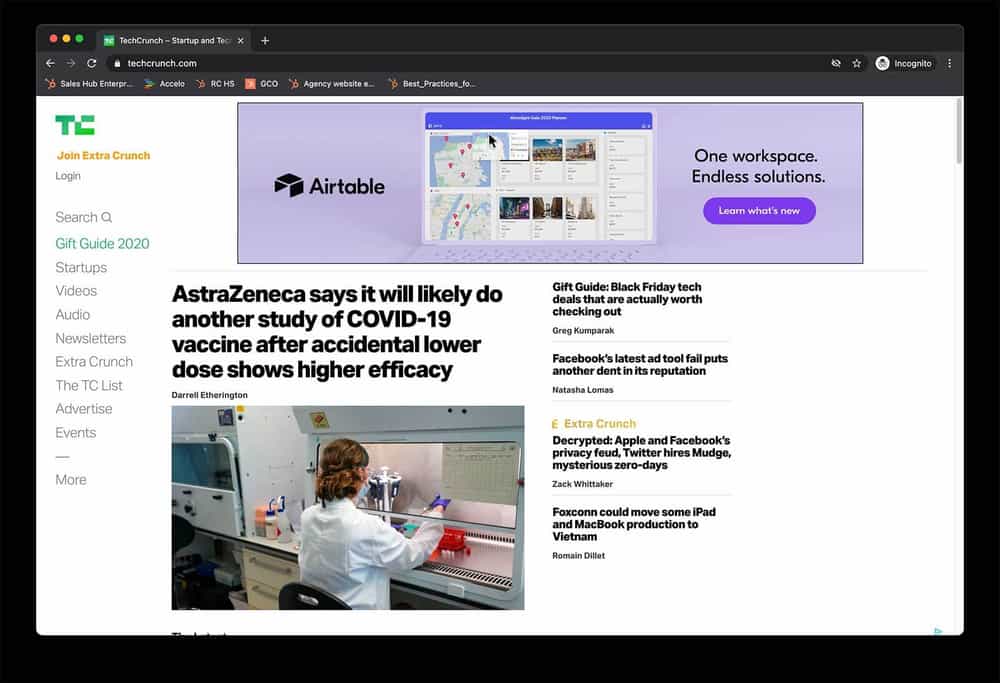This screenshot has height=683, width=1000.
Task: Open the RC HS bookmark
Action: point(216,84)
